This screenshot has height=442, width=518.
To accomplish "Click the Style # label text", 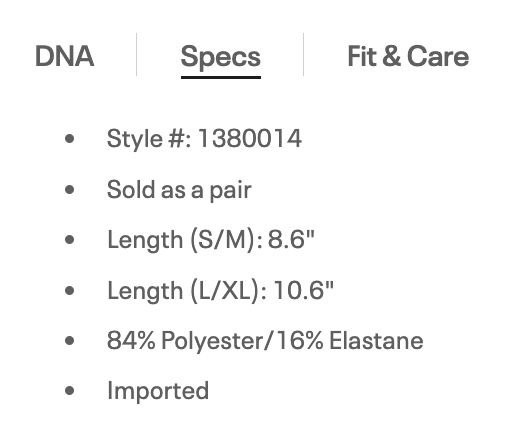I will (149, 139).
